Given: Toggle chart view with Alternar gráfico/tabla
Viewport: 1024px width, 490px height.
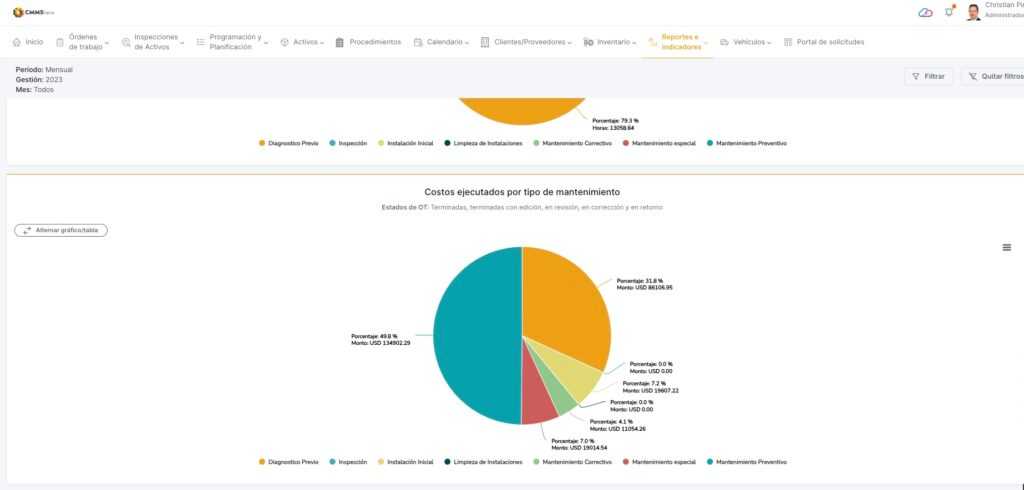Looking at the screenshot, I should (x=61, y=230).
